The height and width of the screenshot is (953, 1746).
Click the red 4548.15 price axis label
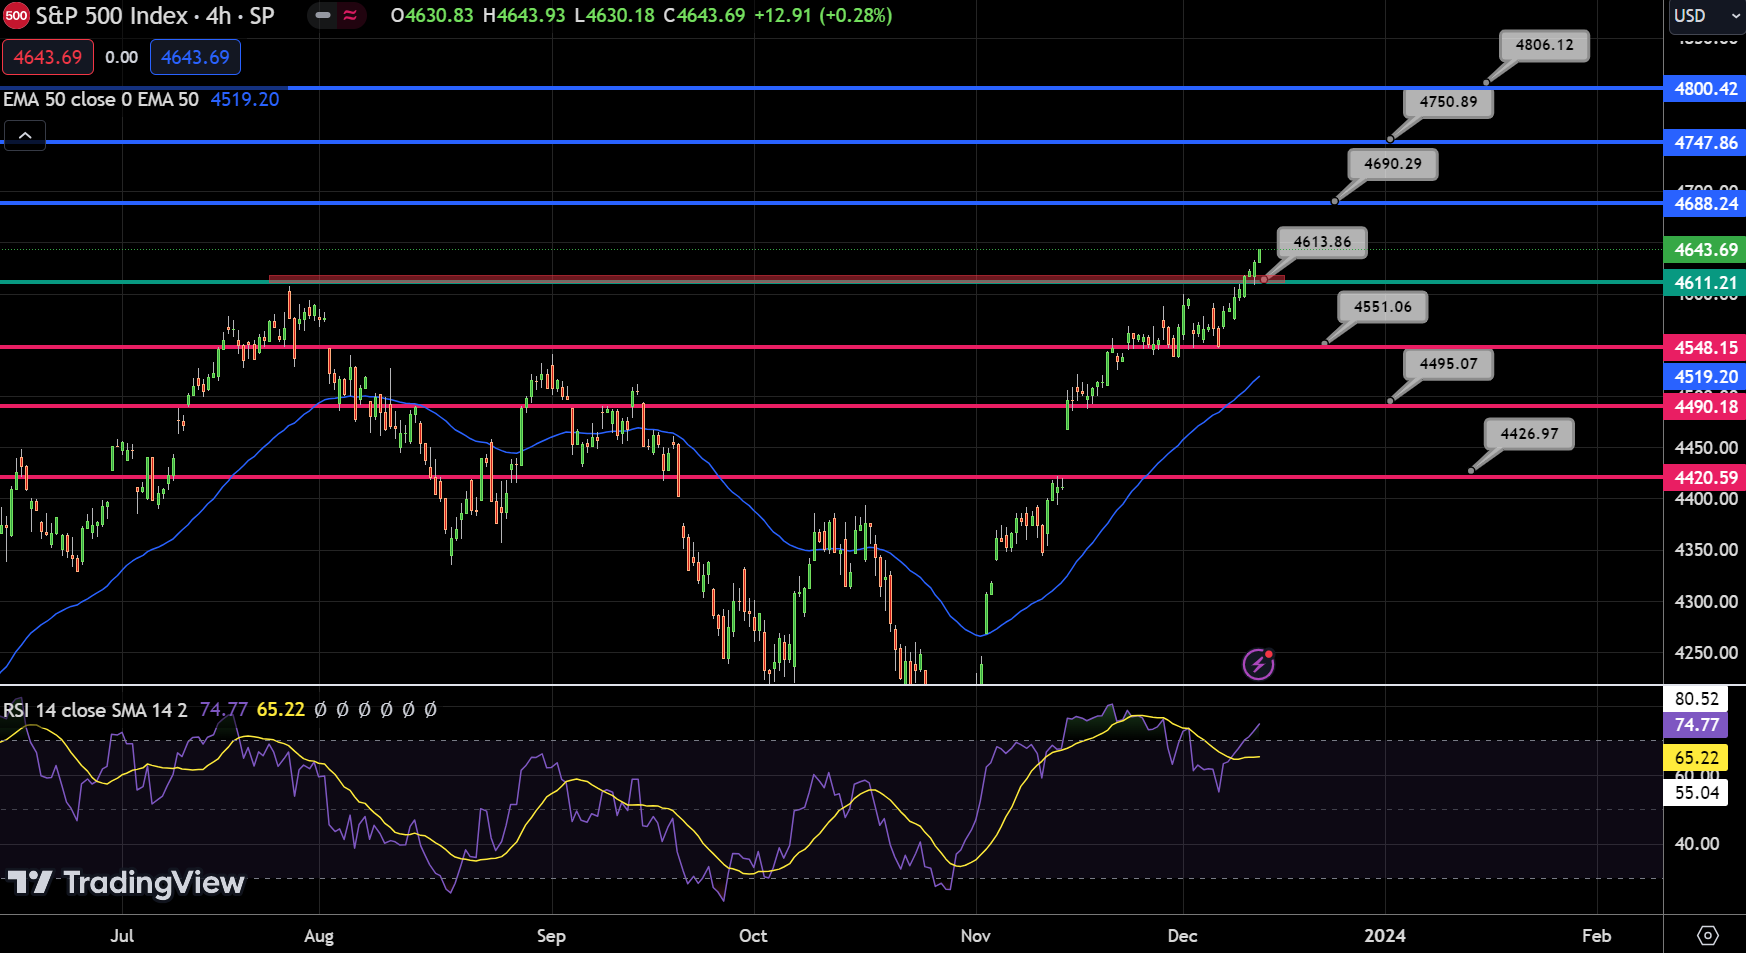pos(1705,347)
